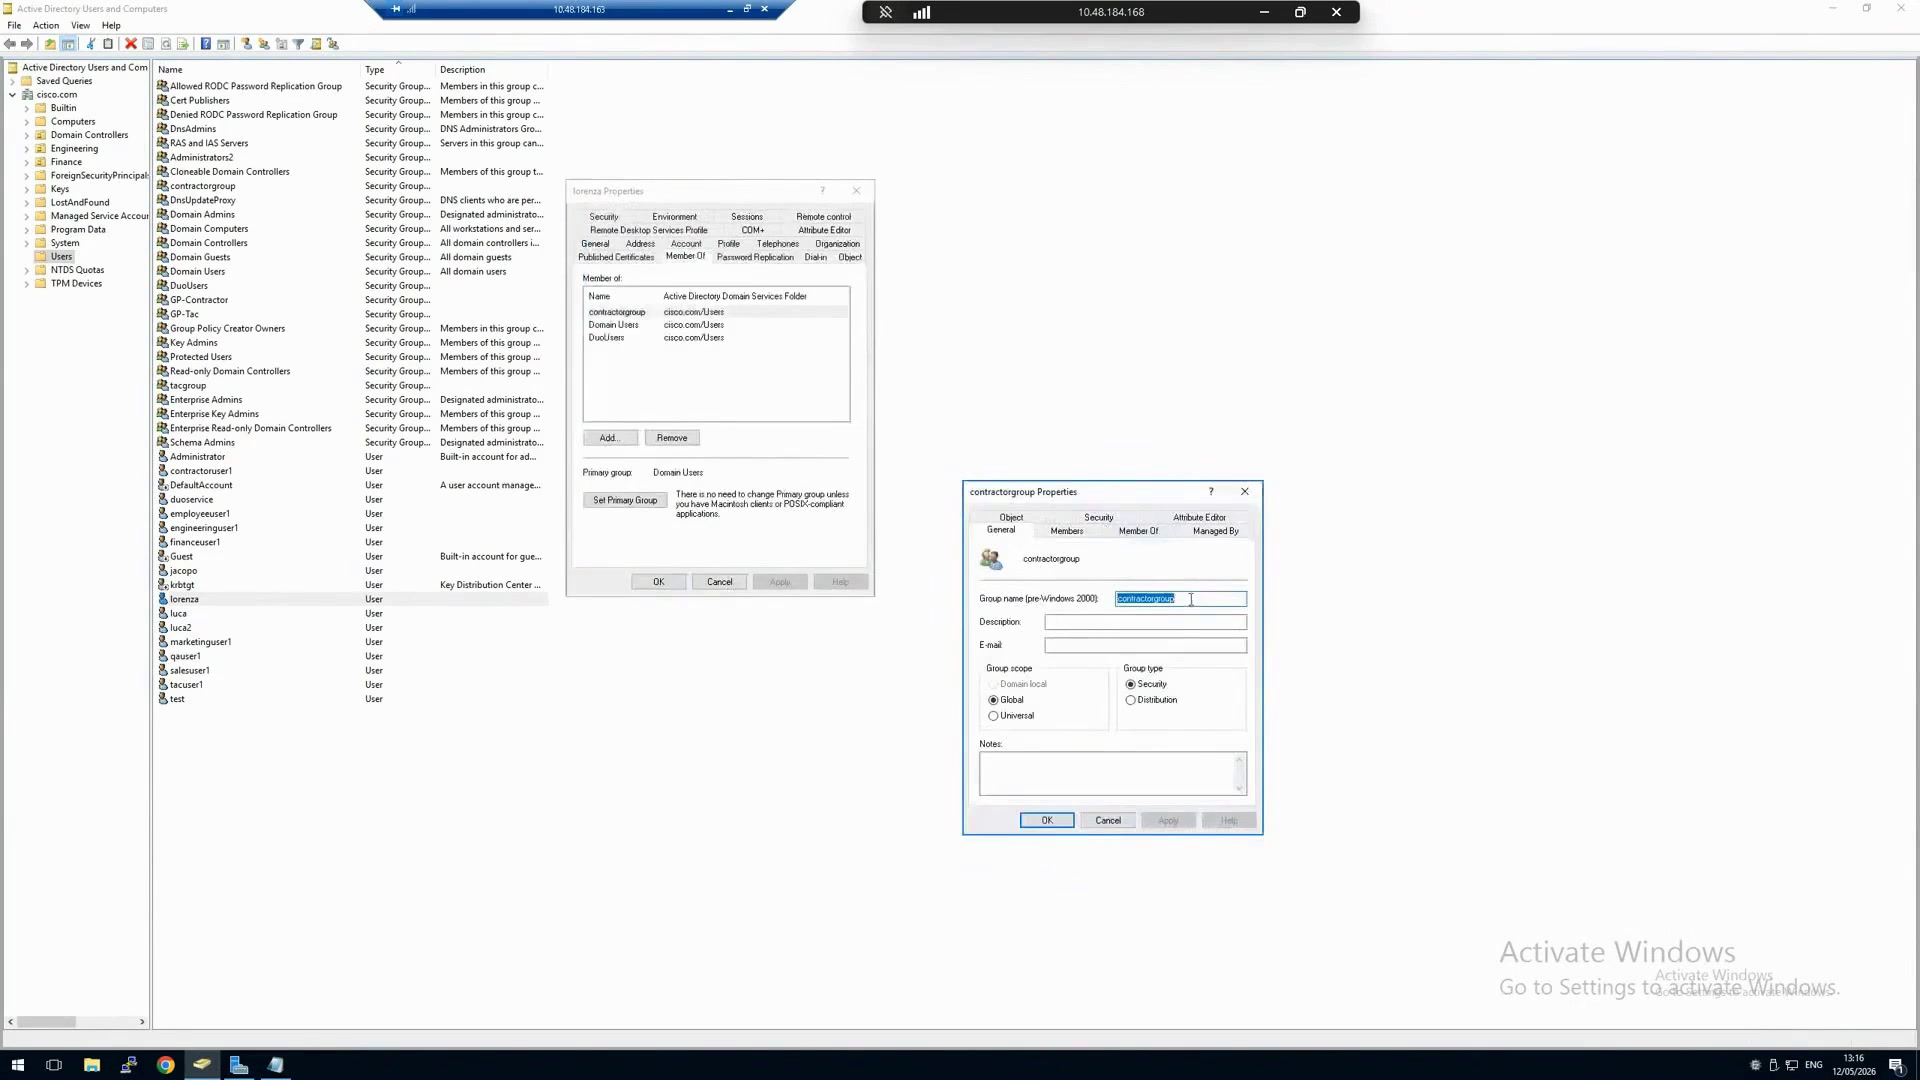1920x1080 pixels.
Task: Open Chrome from the taskbar
Action: (165, 1065)
